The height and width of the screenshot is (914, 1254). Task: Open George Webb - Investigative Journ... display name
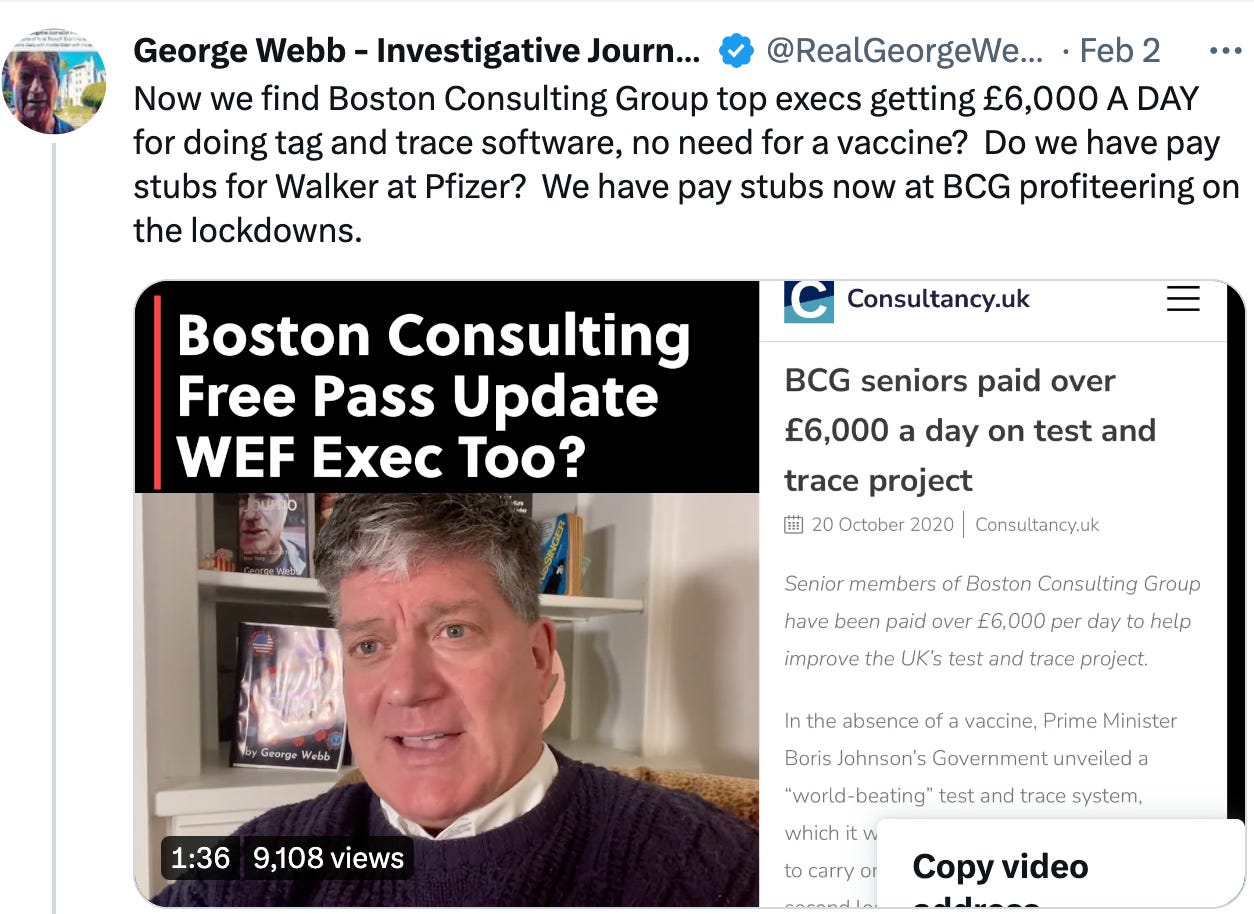point(417,50)
